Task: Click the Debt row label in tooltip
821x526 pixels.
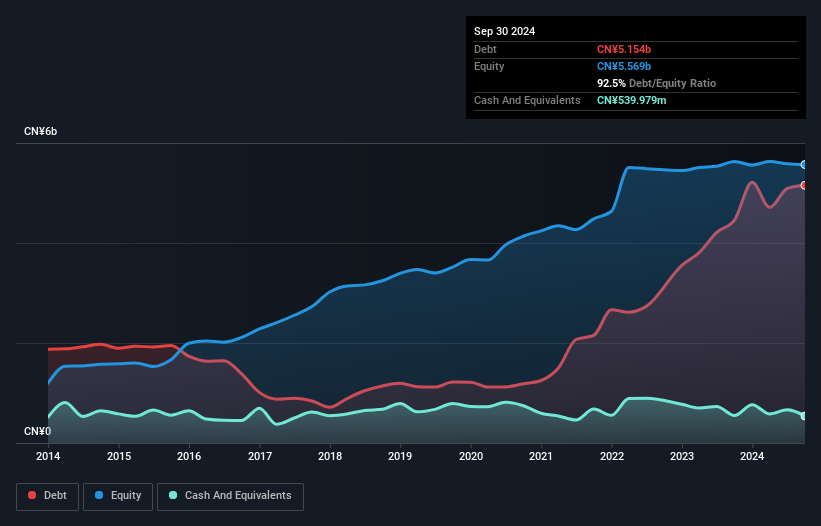Action: point(485,49)
